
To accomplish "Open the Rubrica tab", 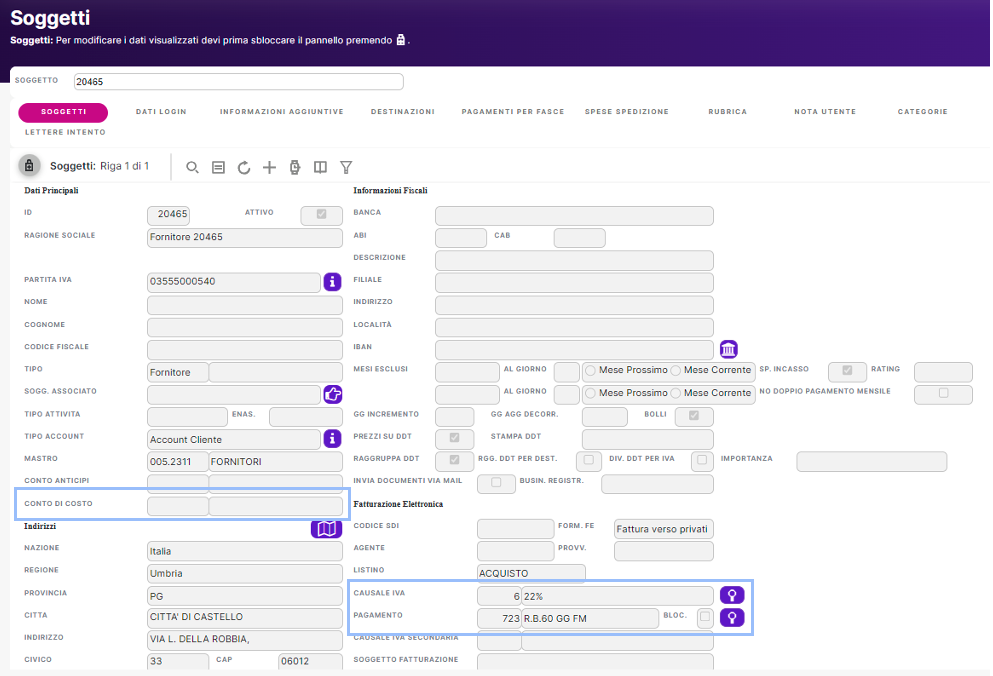I will pos(728,112).
